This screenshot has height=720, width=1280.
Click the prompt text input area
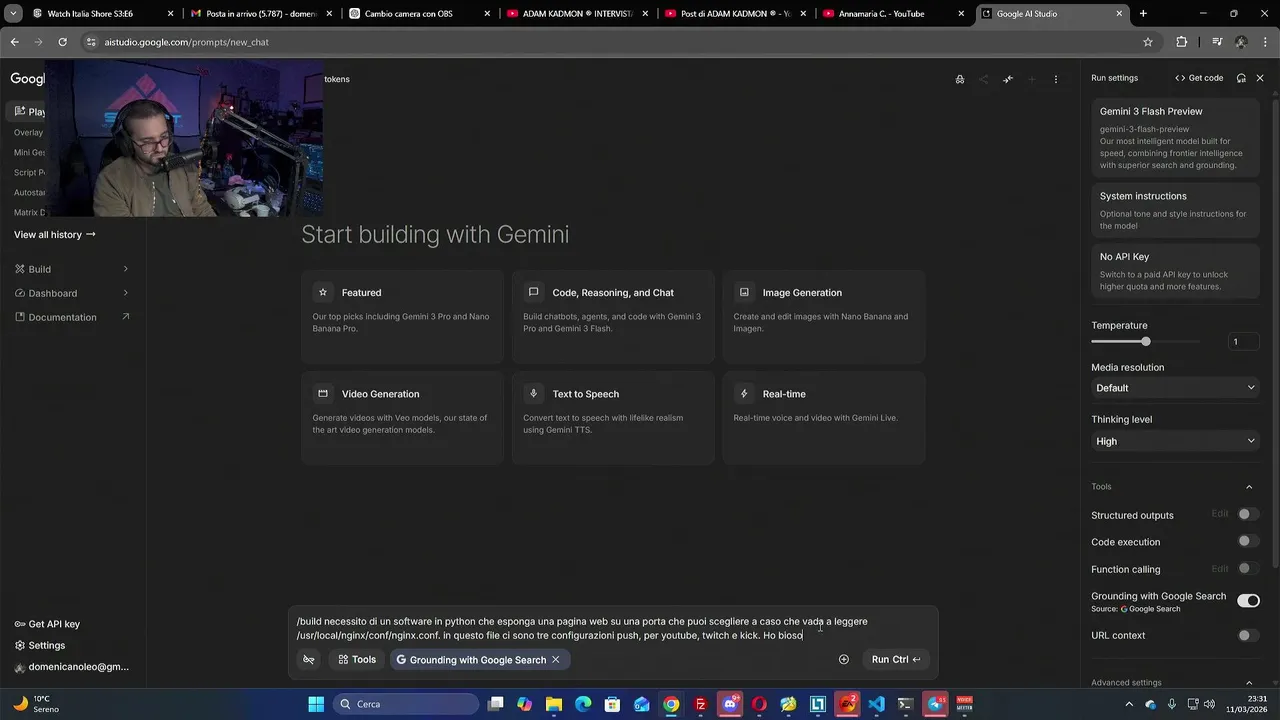612,628
